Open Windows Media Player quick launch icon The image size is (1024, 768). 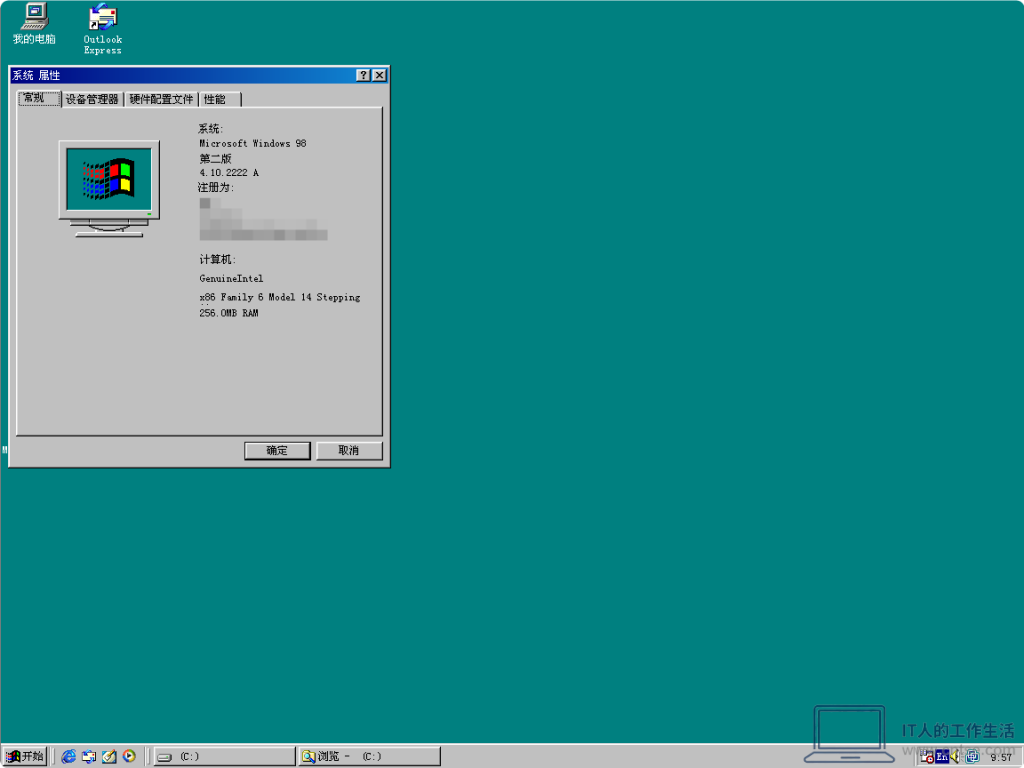(129, 756)
